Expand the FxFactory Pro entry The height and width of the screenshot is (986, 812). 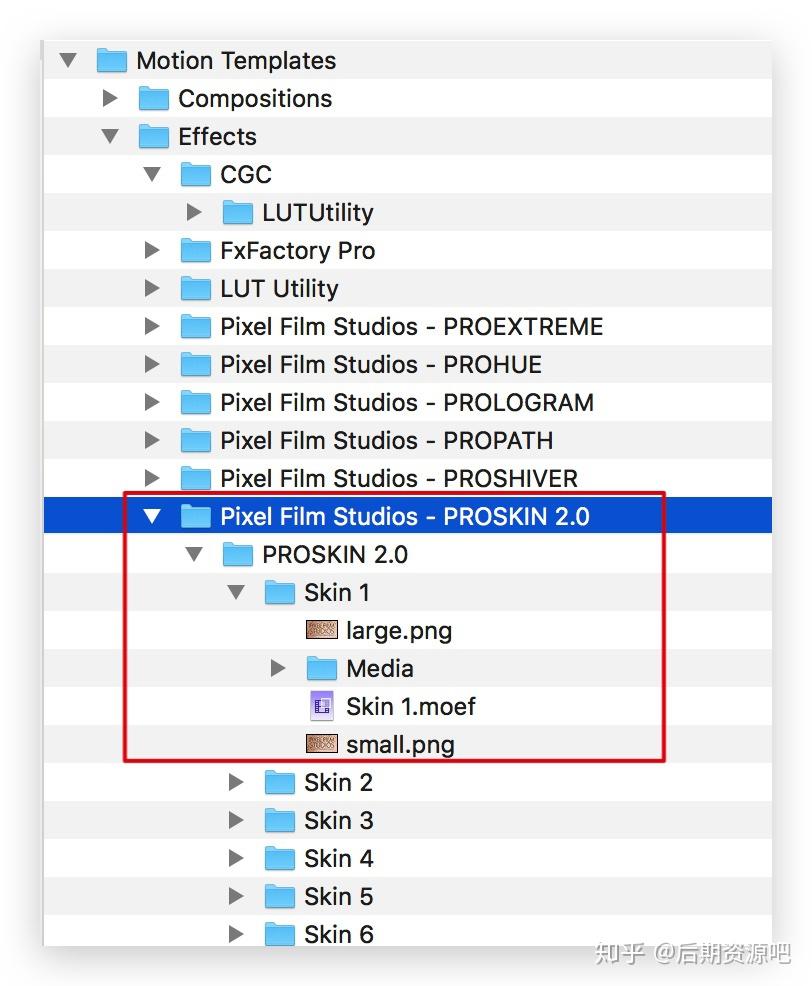[152, 250]
